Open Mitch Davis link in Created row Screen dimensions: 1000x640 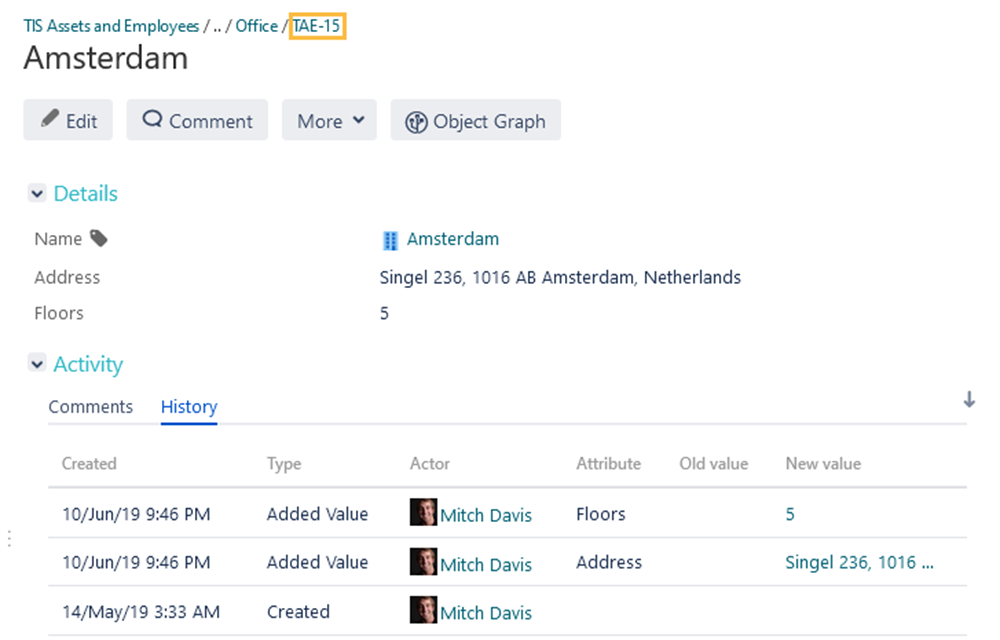486,613
